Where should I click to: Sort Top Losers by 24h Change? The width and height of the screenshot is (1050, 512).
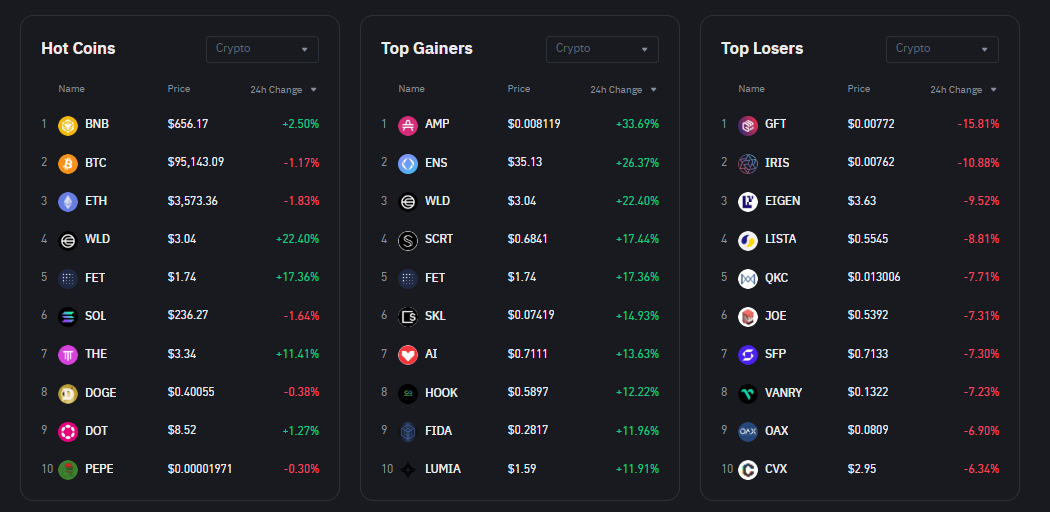click(x=963, y=90)
